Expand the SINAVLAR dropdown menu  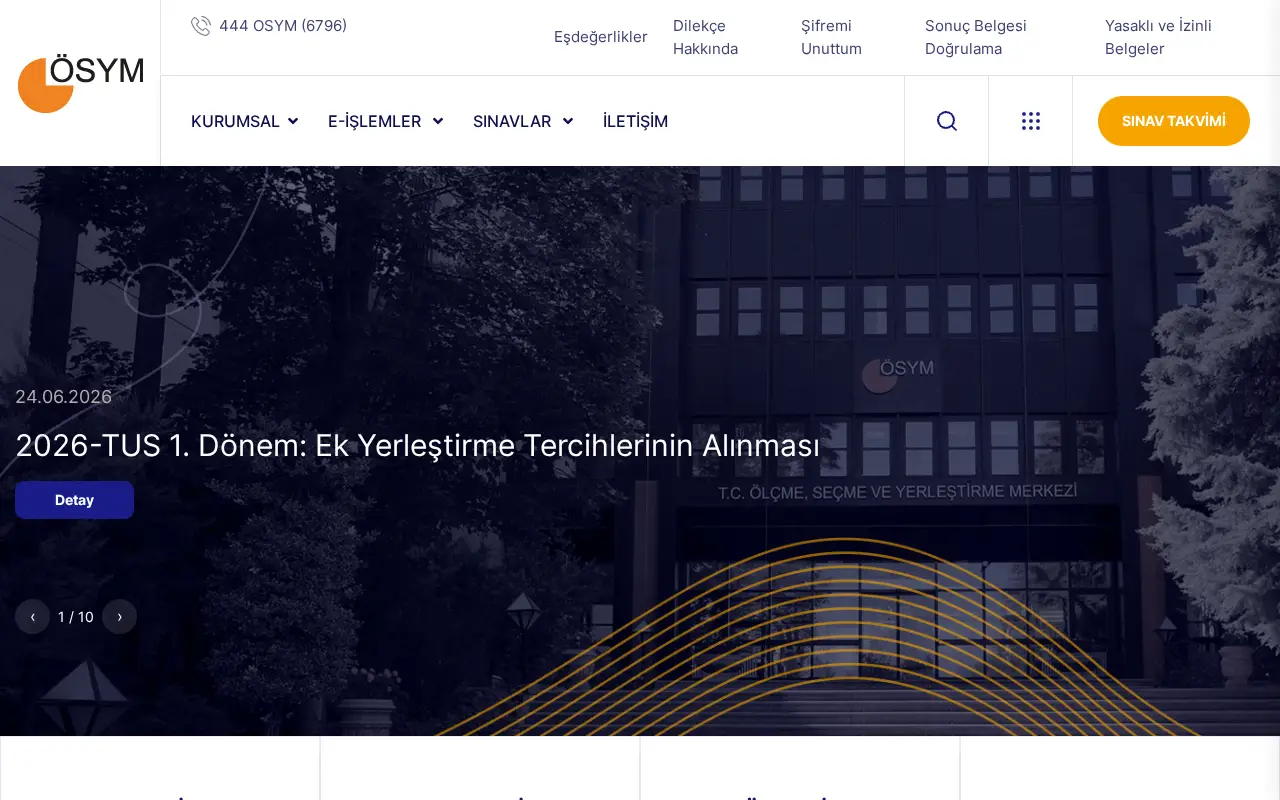coord(523,121)
